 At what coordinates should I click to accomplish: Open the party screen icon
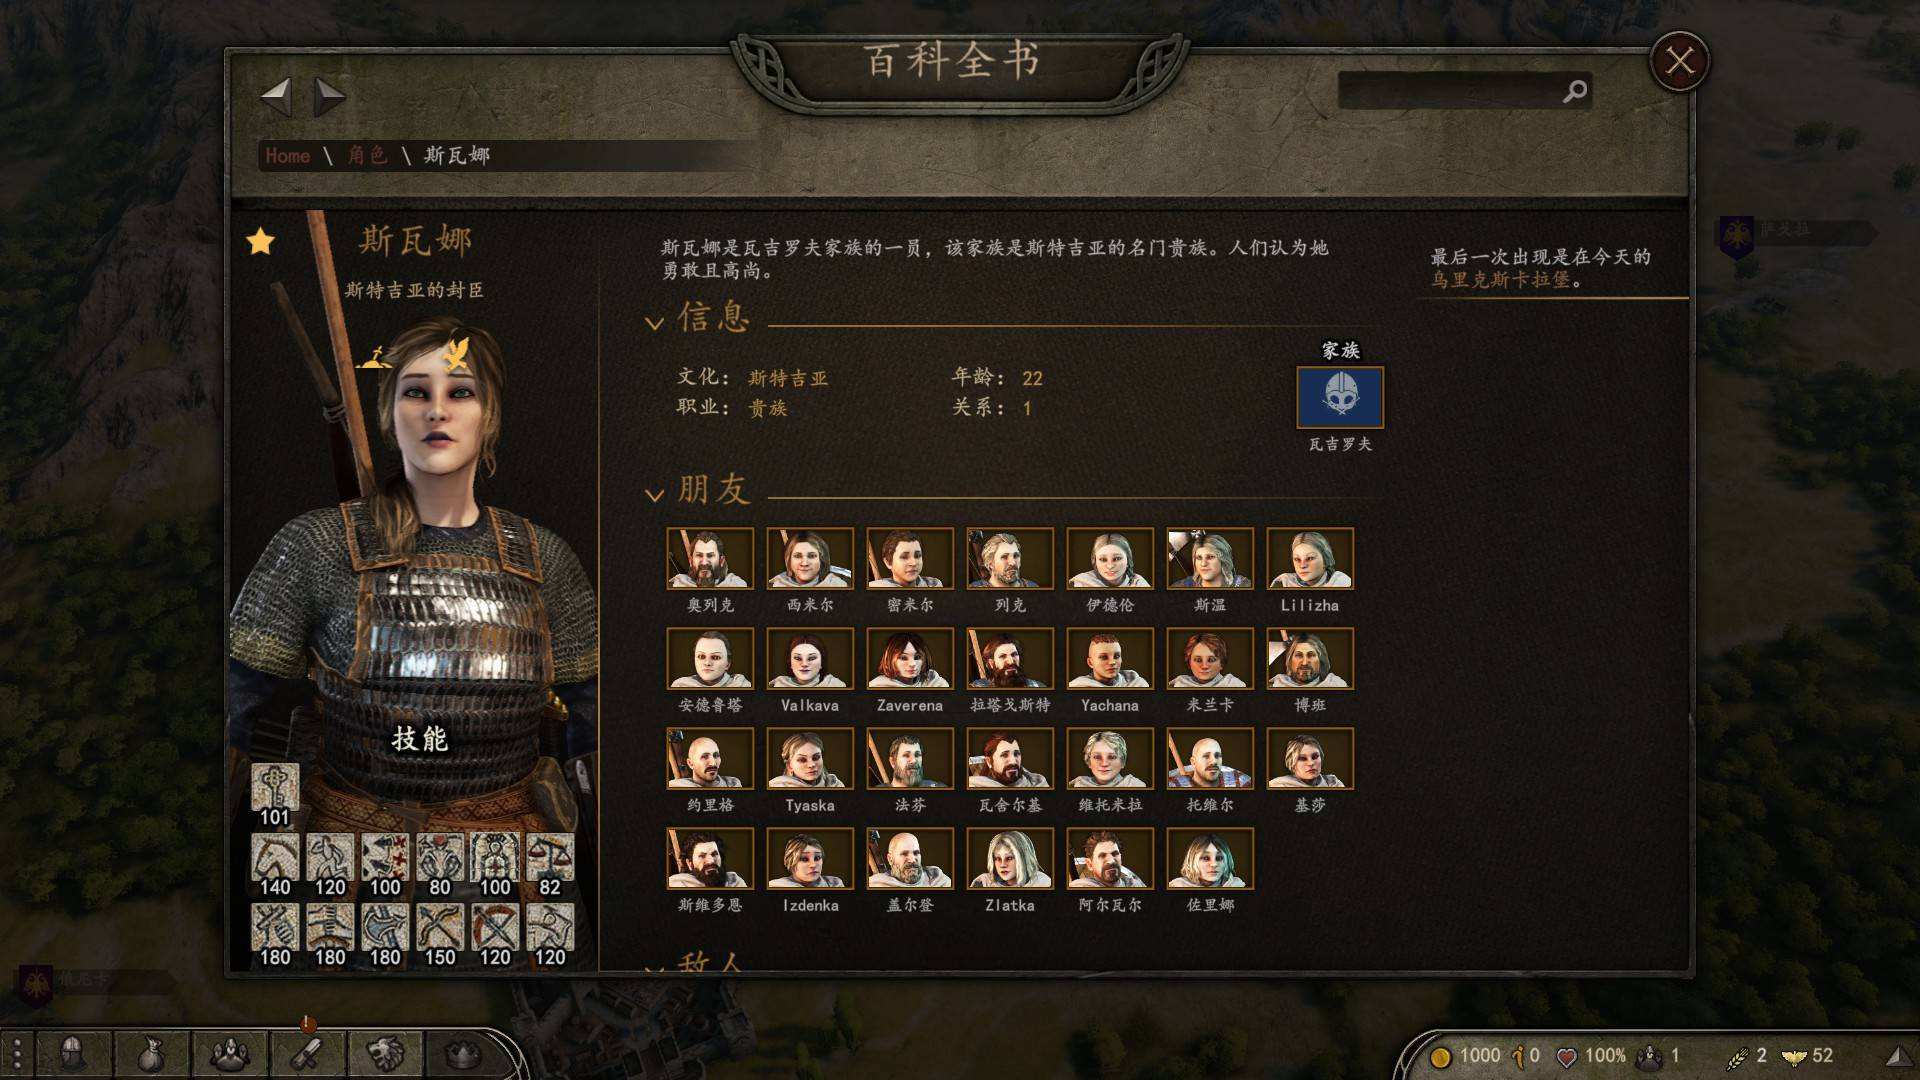pyautogui.click(x=230, y=1053)
